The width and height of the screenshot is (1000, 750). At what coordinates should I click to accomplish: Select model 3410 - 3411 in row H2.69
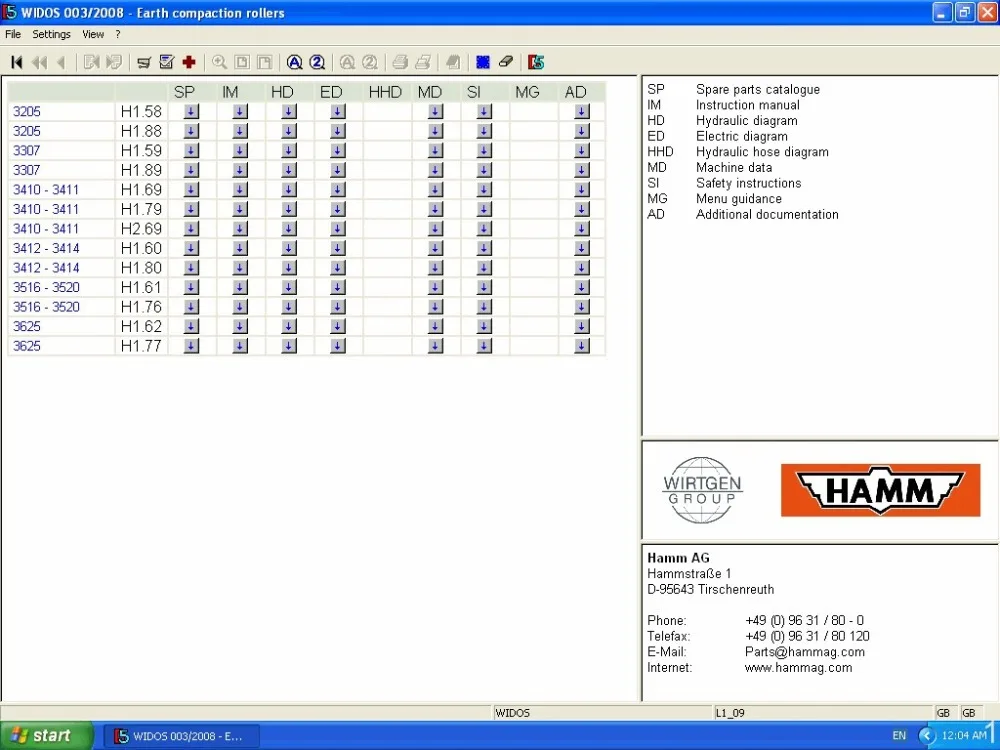[46, 229]
